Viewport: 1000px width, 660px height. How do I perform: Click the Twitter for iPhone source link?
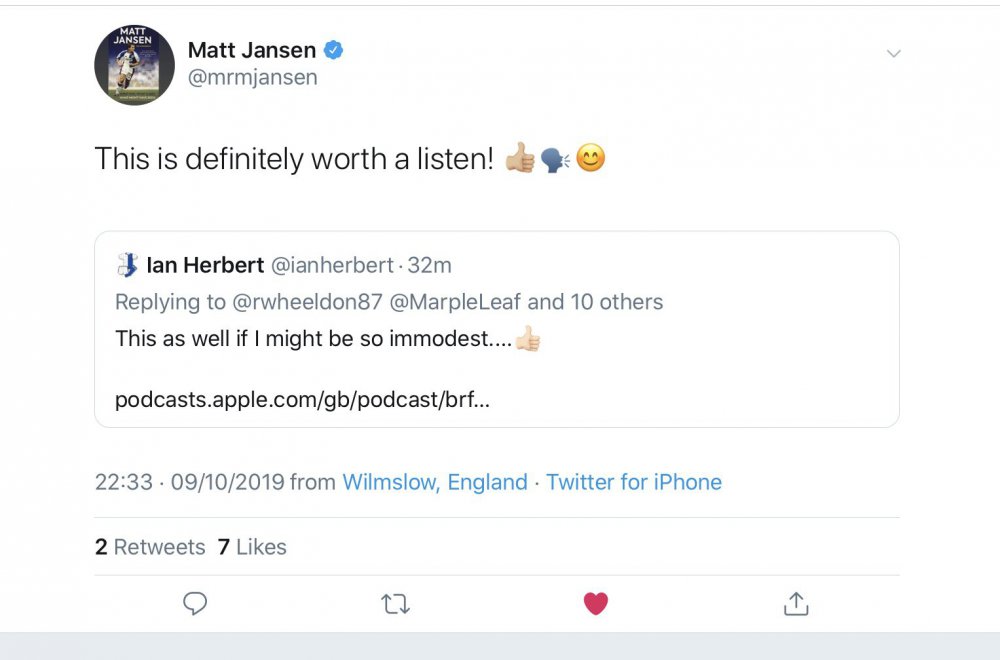pos(633,482)
